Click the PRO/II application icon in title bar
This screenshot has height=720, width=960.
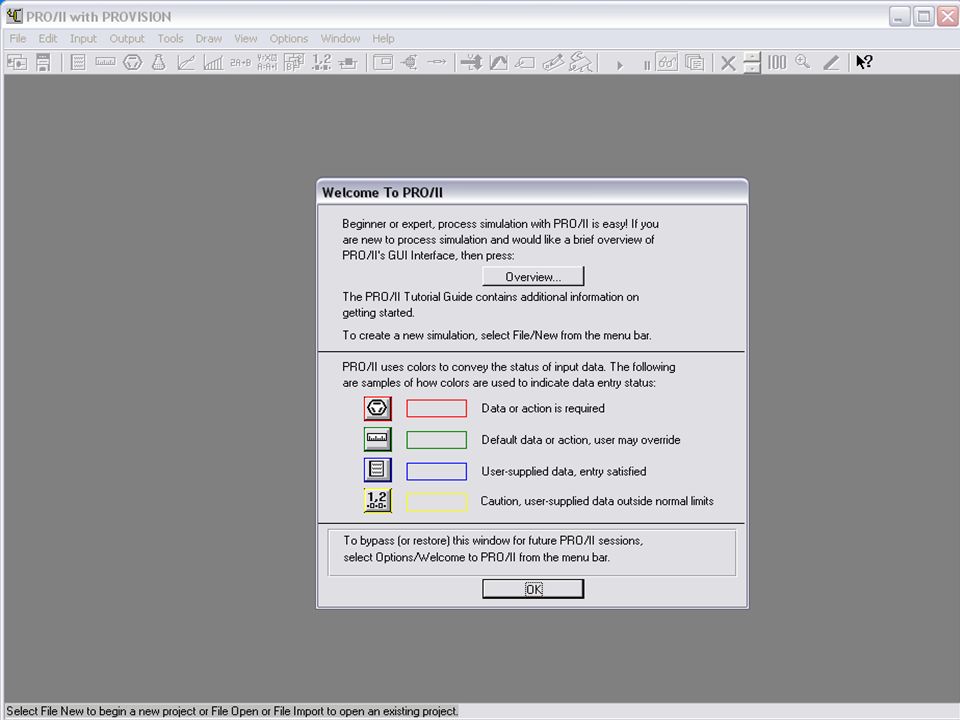(14, 16)
